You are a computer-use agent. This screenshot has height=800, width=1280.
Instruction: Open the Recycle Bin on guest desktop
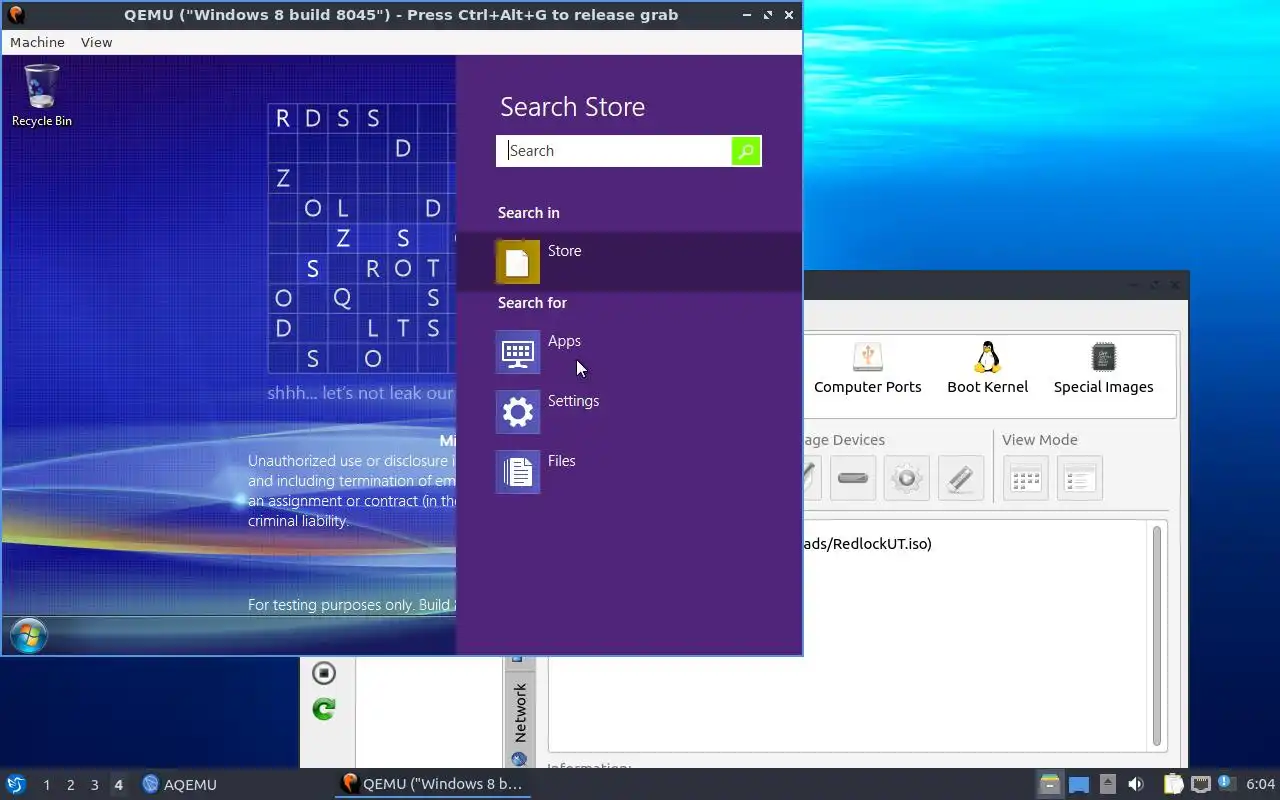[x=42, y=95]
